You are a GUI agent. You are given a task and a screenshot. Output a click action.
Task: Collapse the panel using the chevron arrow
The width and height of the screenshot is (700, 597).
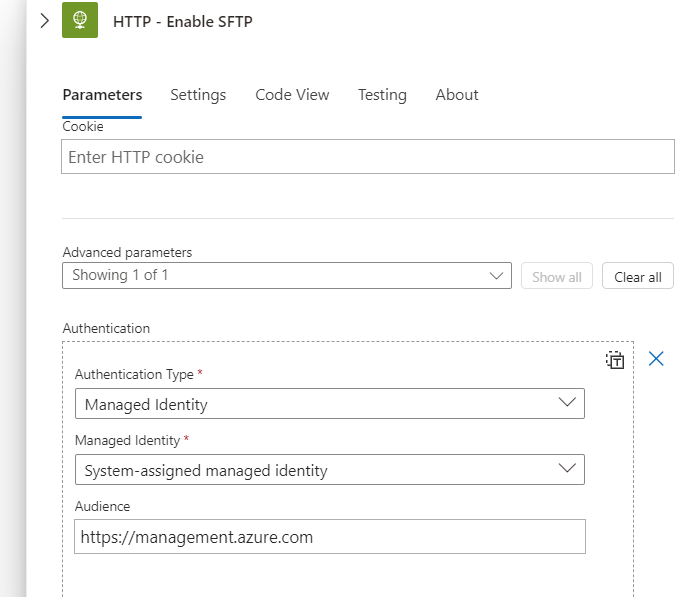tap(44, 21)
